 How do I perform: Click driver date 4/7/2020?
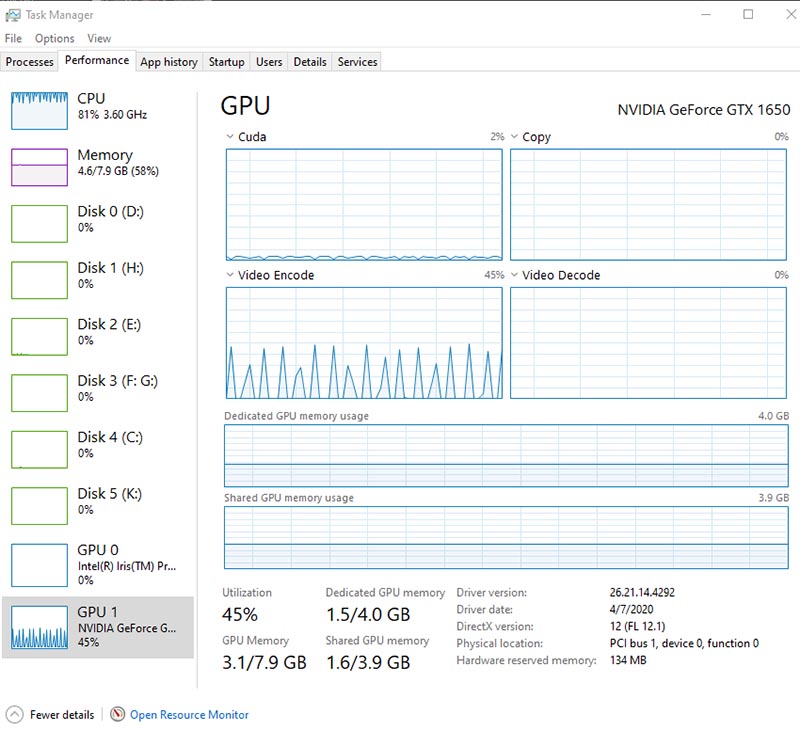tap(631, 609)
